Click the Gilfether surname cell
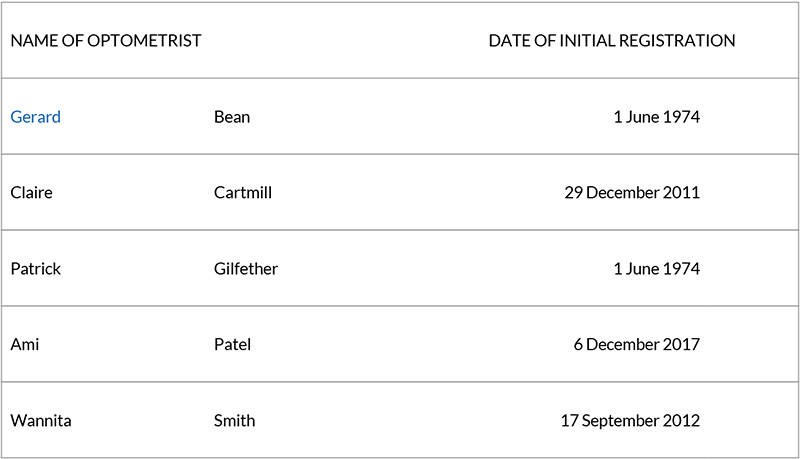800x459 pixels. [x=246, y=269]
